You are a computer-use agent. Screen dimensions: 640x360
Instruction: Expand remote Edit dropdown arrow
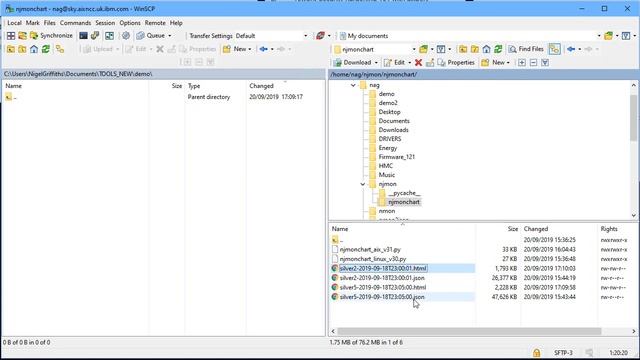click(409, 63)
